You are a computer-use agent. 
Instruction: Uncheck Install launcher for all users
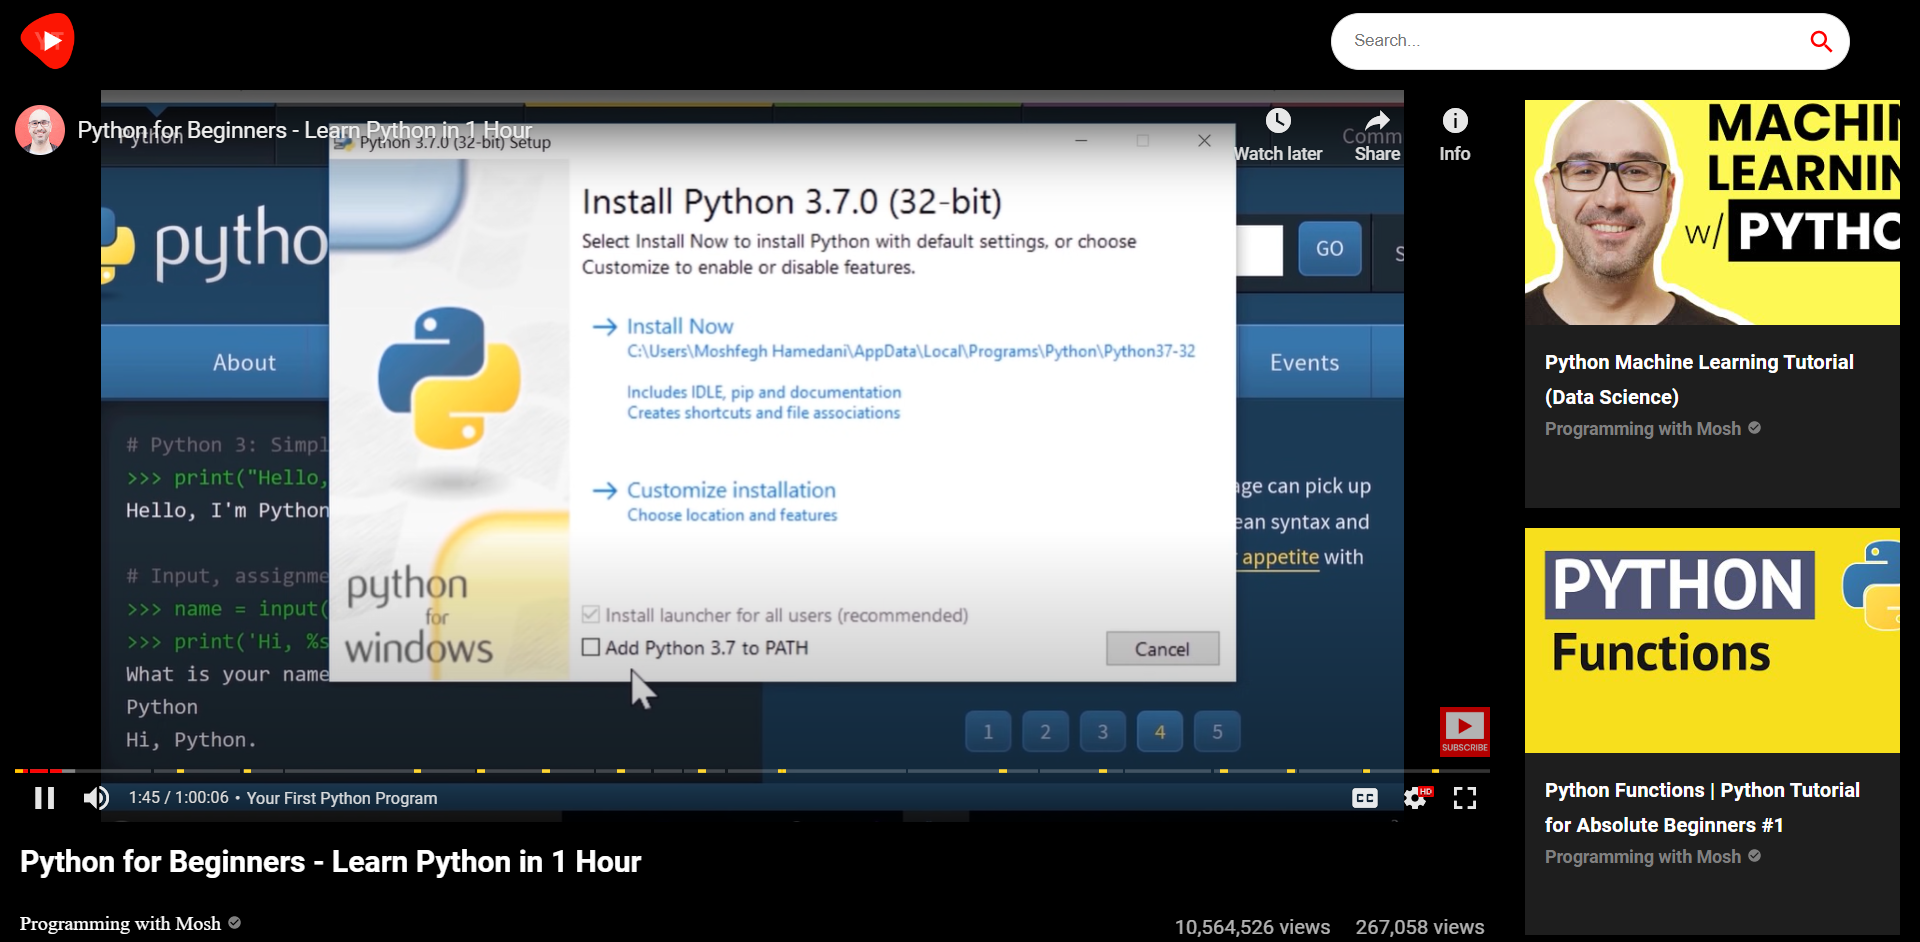point(592,614)
